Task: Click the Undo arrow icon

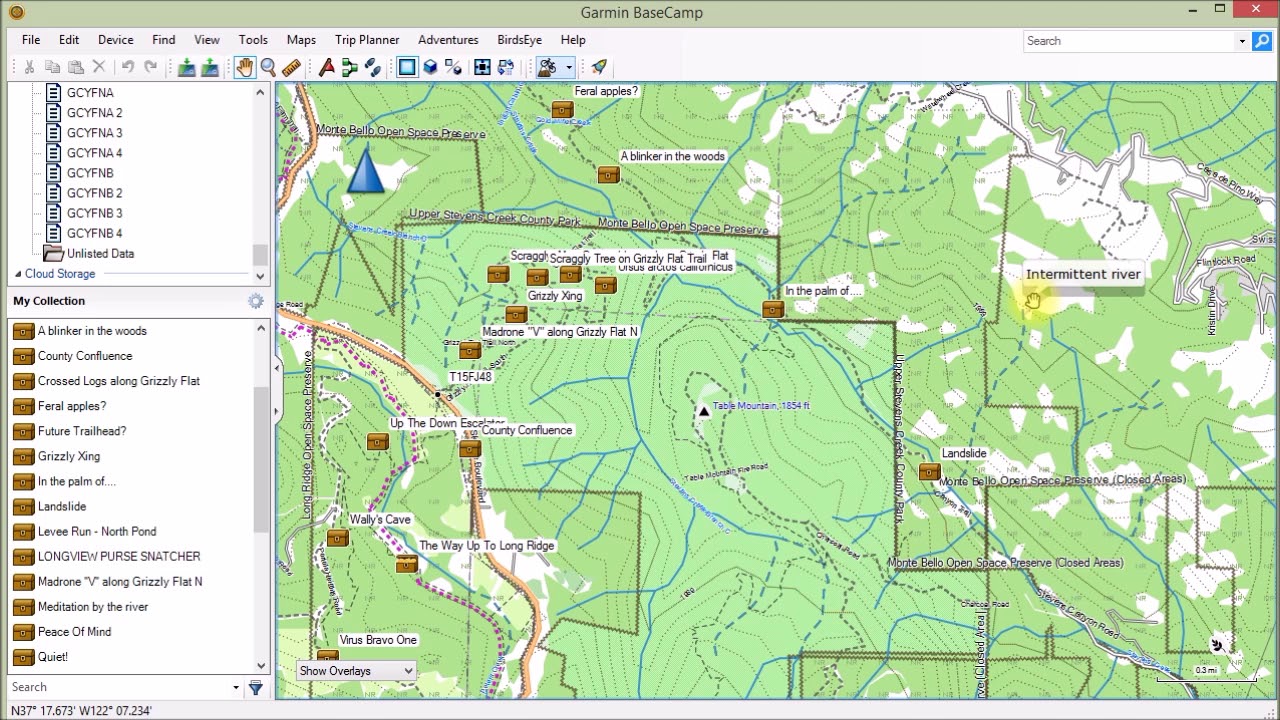Action: pyautogui.click(x=128, y=67)
